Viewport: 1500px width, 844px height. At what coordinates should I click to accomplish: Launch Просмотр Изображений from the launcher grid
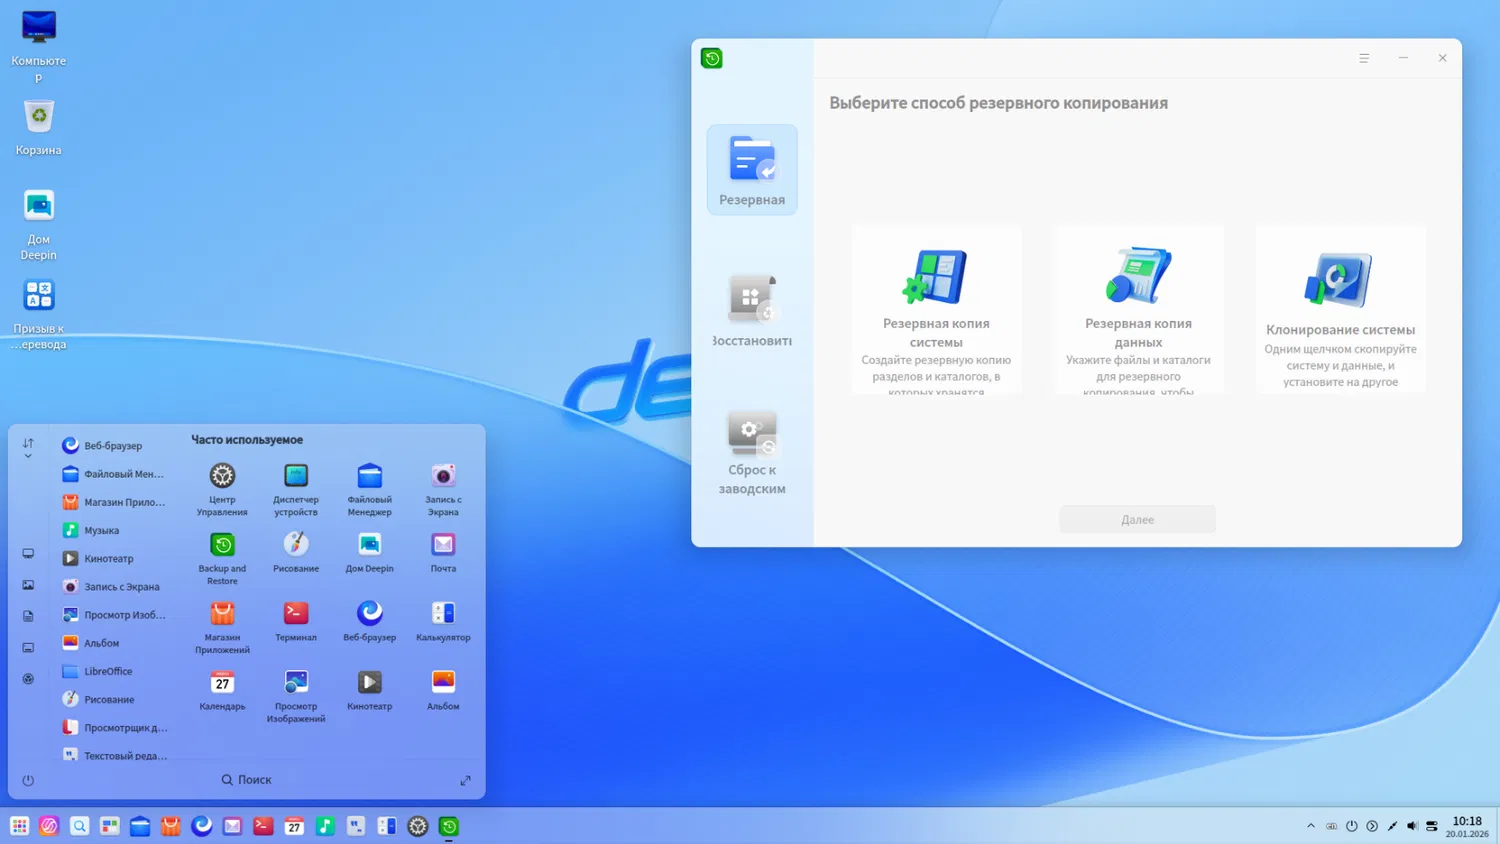click(x=296, y=696)
